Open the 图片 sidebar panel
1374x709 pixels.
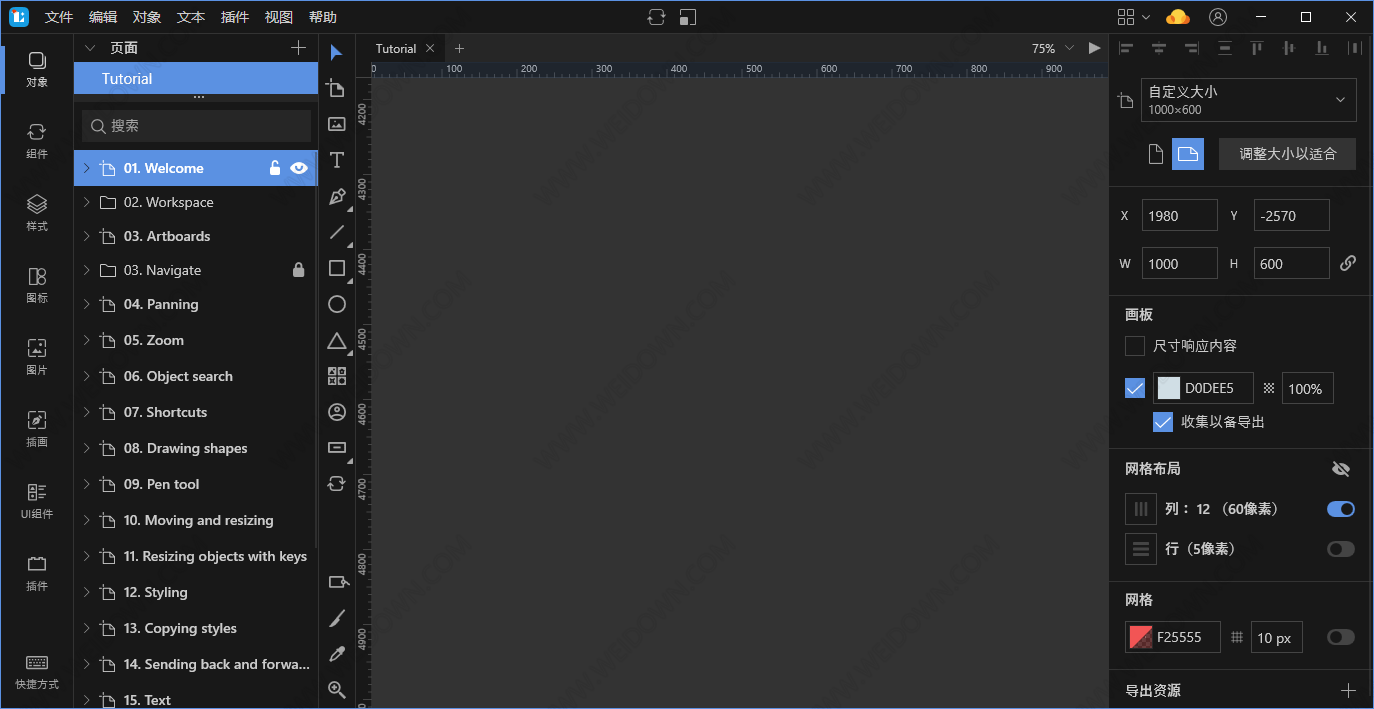37,357
